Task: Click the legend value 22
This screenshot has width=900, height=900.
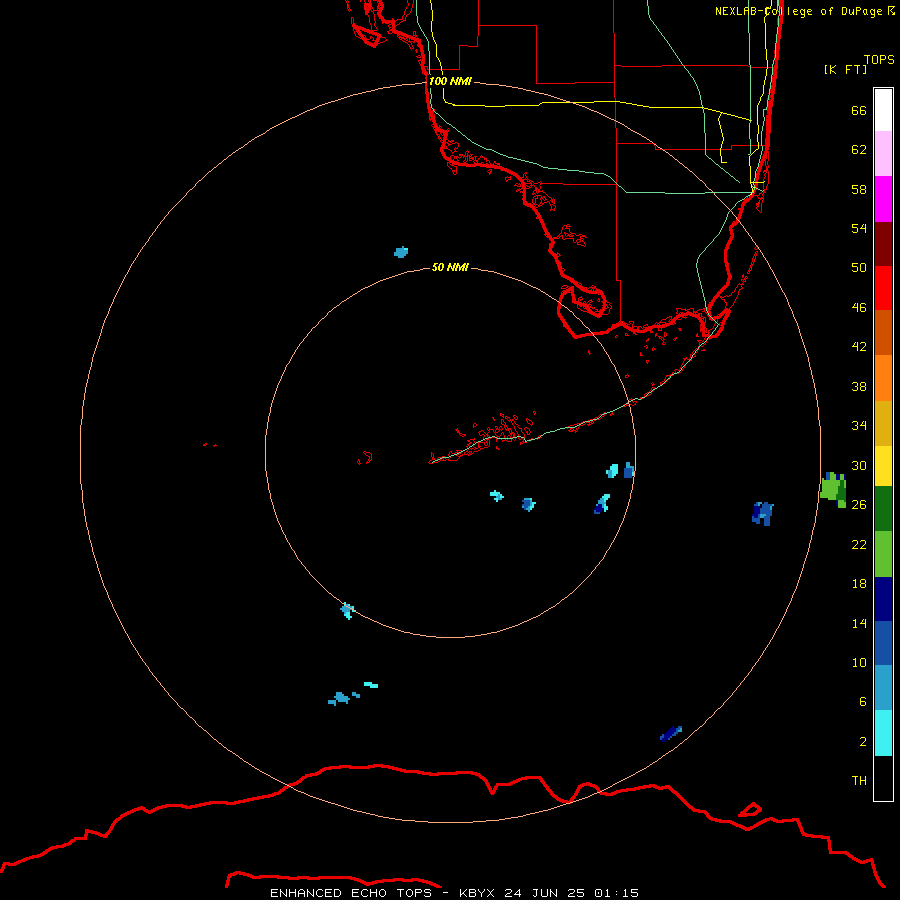Action: point(859,544)
